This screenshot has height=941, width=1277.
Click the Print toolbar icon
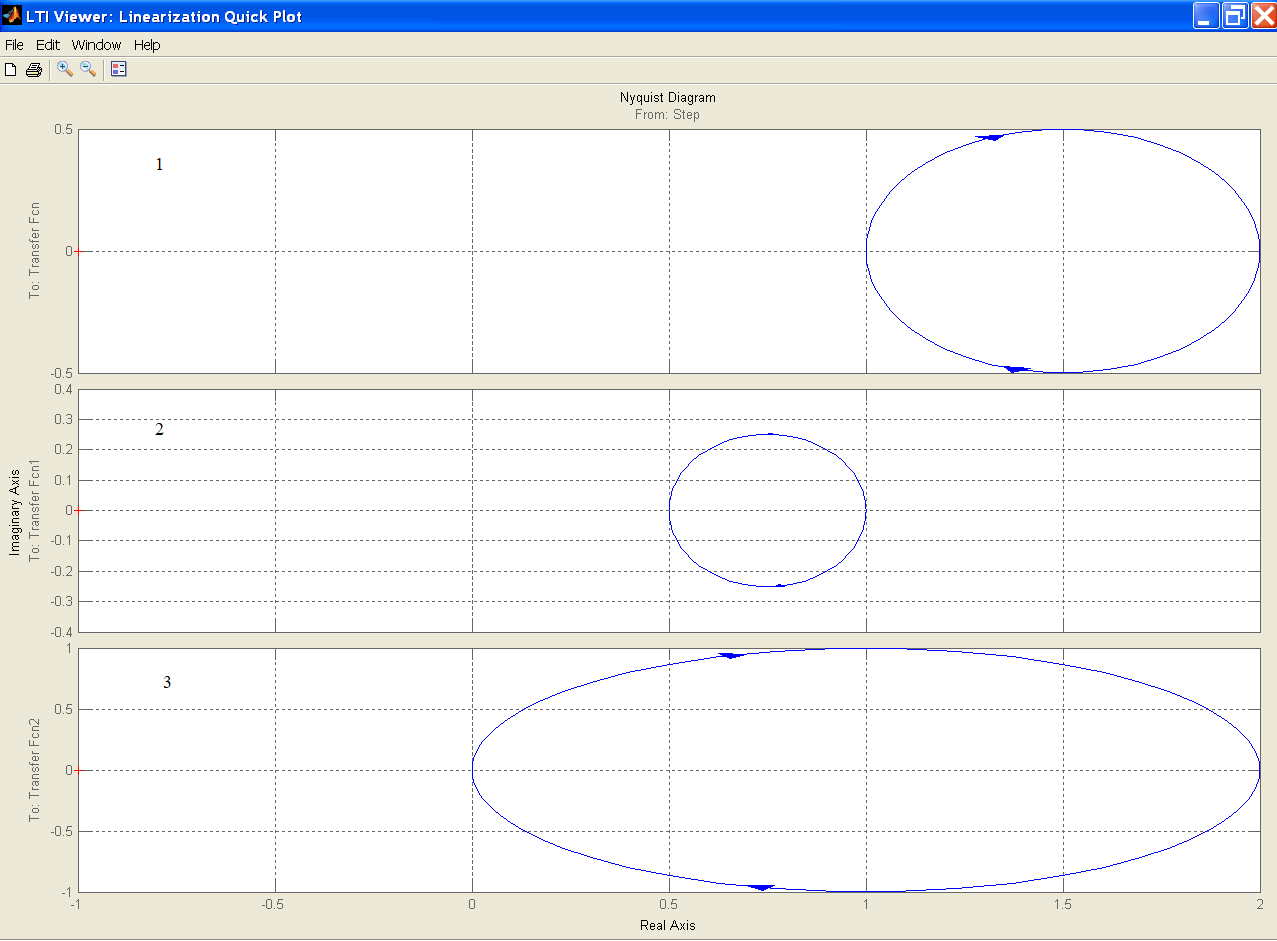pos(33,69)
